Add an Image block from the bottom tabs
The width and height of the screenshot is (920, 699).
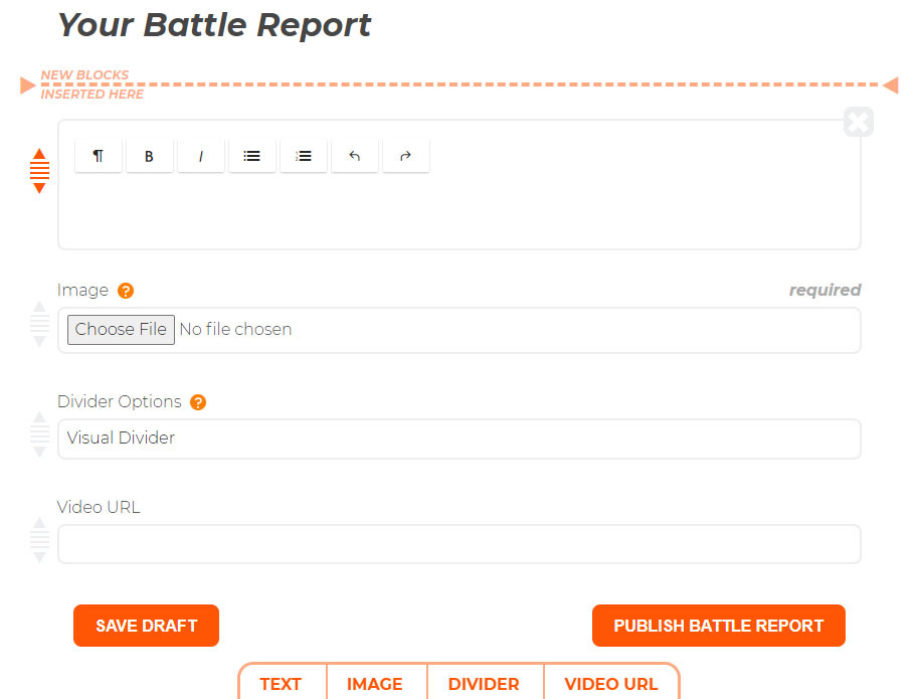pos(375,684)
